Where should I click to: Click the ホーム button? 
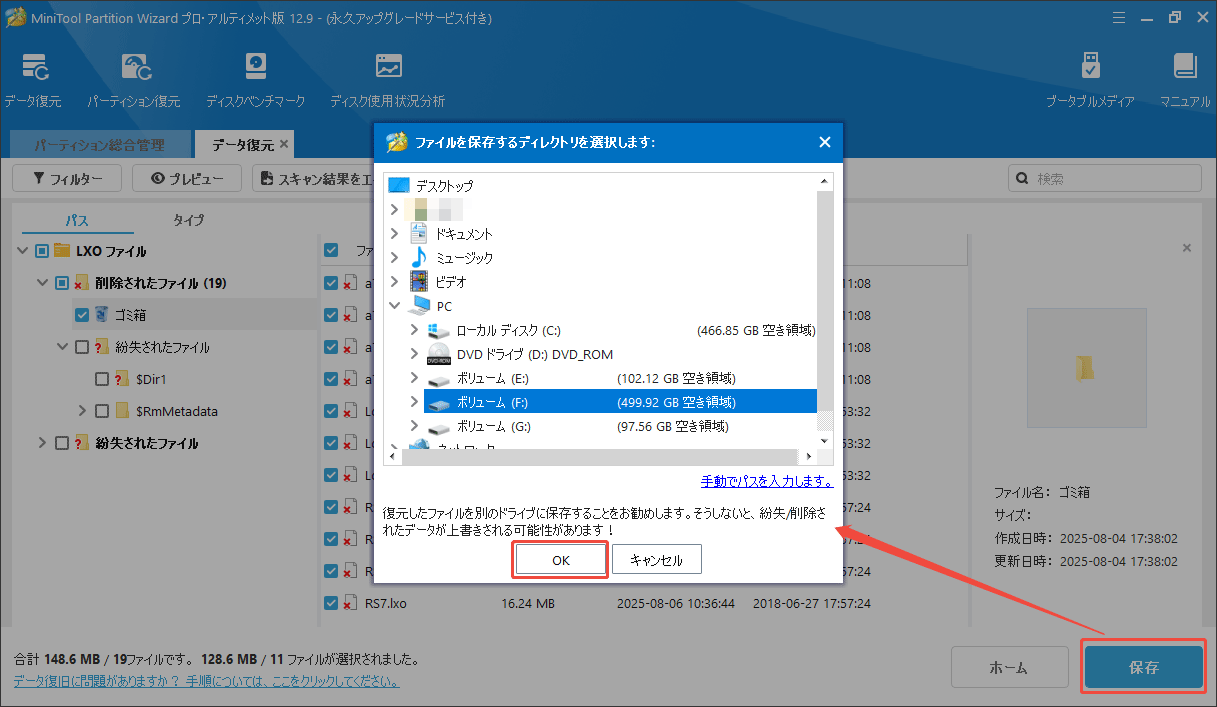click(1012, 667)
